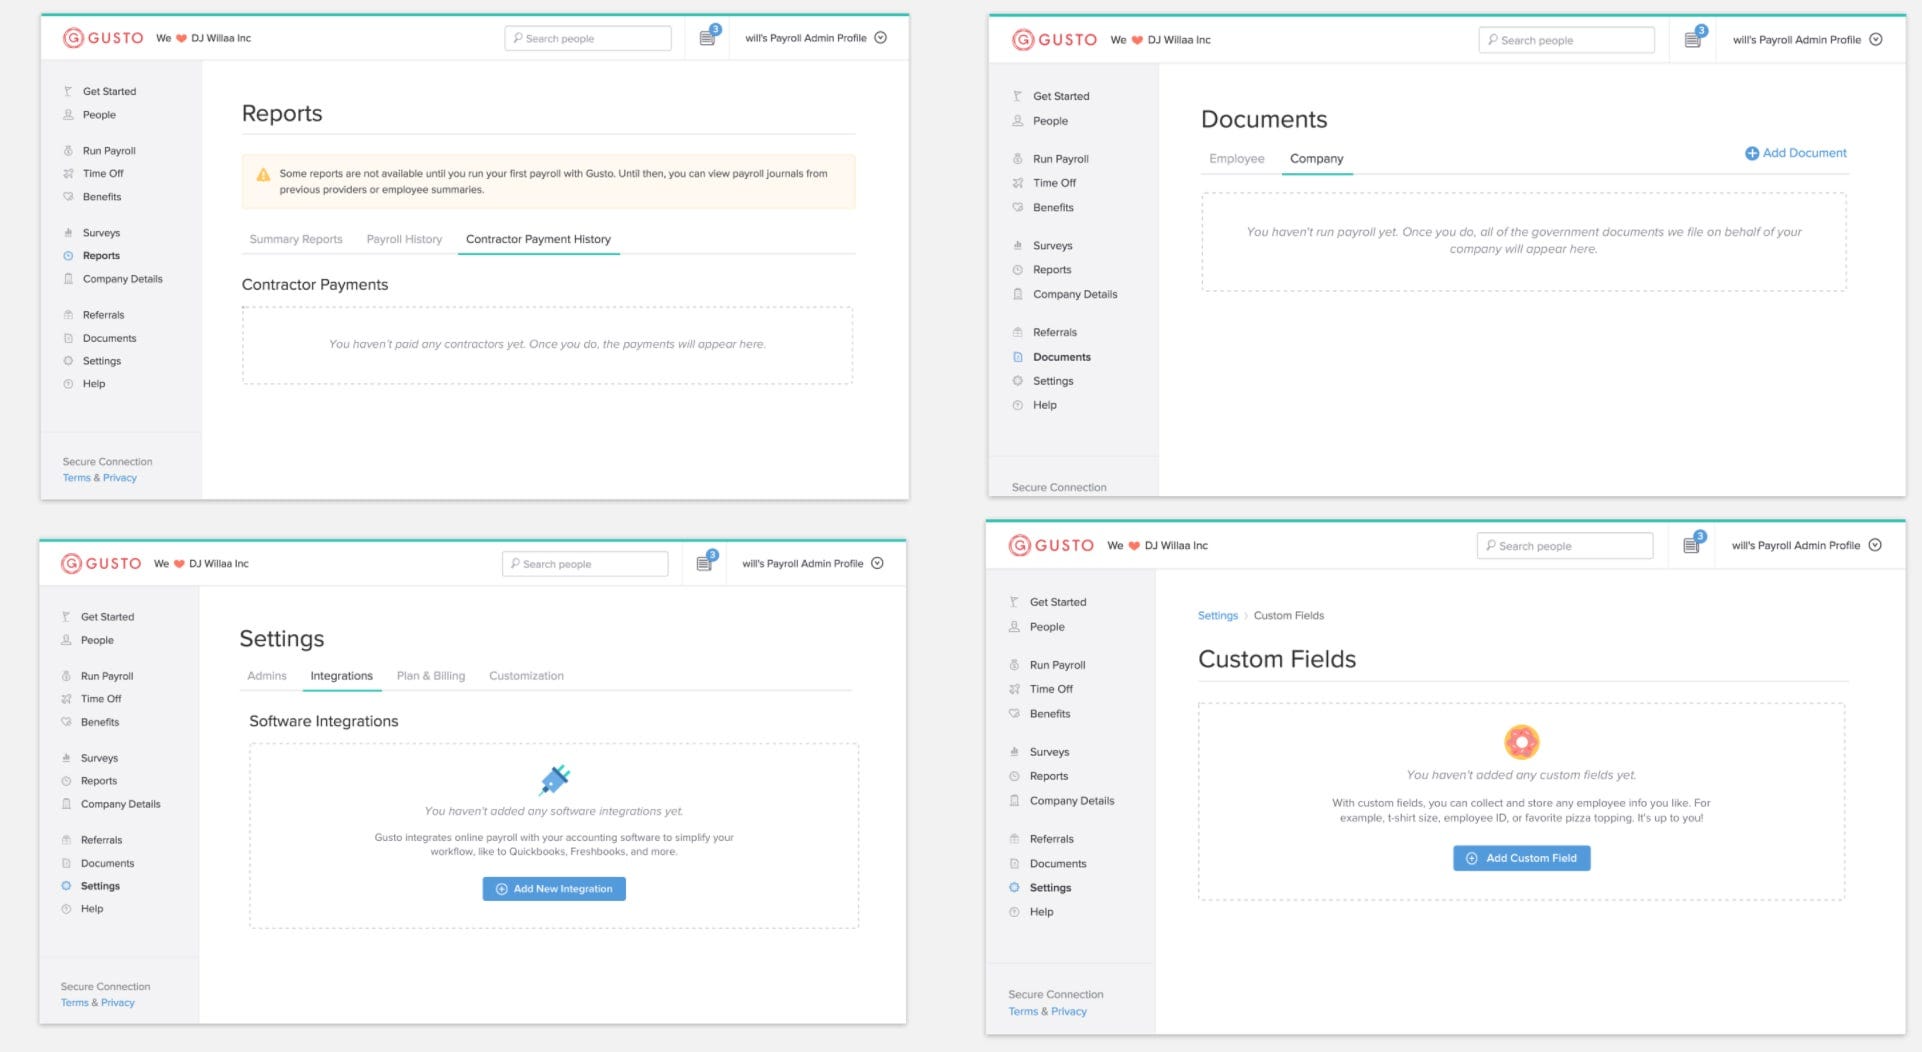Click the Company Details sidebar icon on the Custom Fields page
Viewport: 1922px width, 1052px height.
click(x=1014, y=801)
